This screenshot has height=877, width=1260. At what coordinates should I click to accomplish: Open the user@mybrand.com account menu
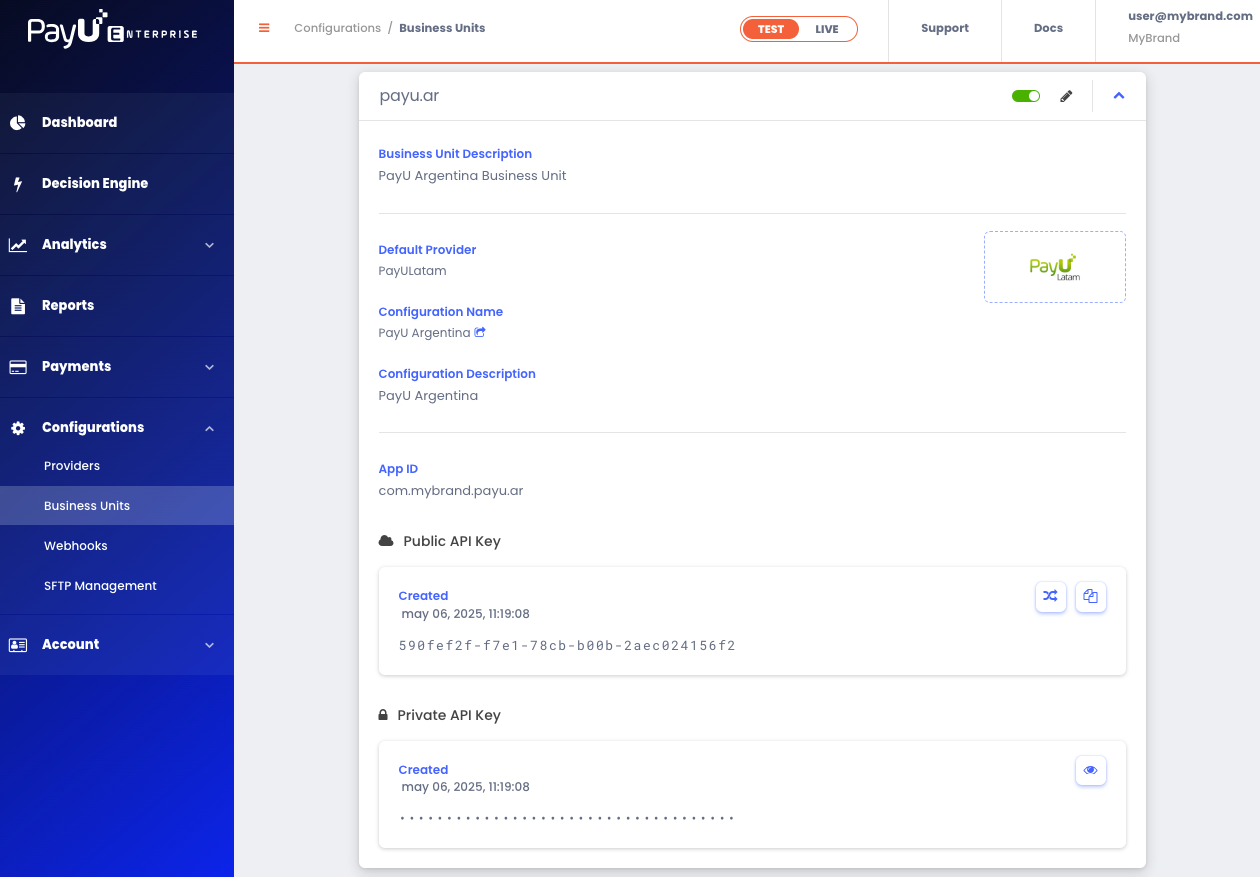click(1190, 16)
